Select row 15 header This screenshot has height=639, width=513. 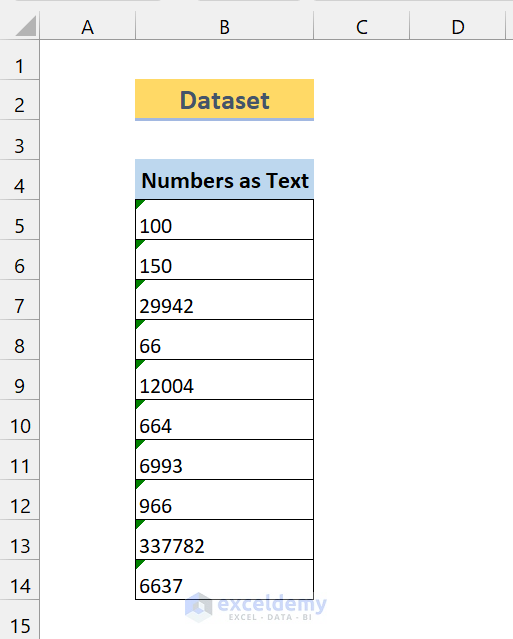[x=20, y=619]
